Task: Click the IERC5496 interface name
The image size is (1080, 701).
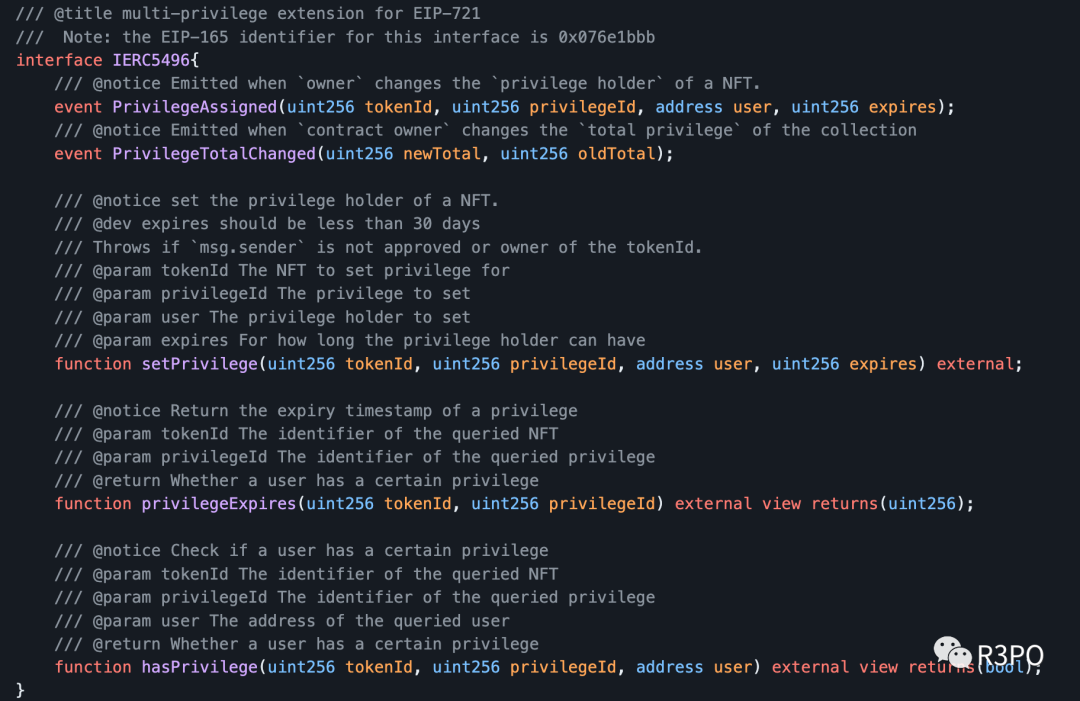Action: (x=151, y=60)
